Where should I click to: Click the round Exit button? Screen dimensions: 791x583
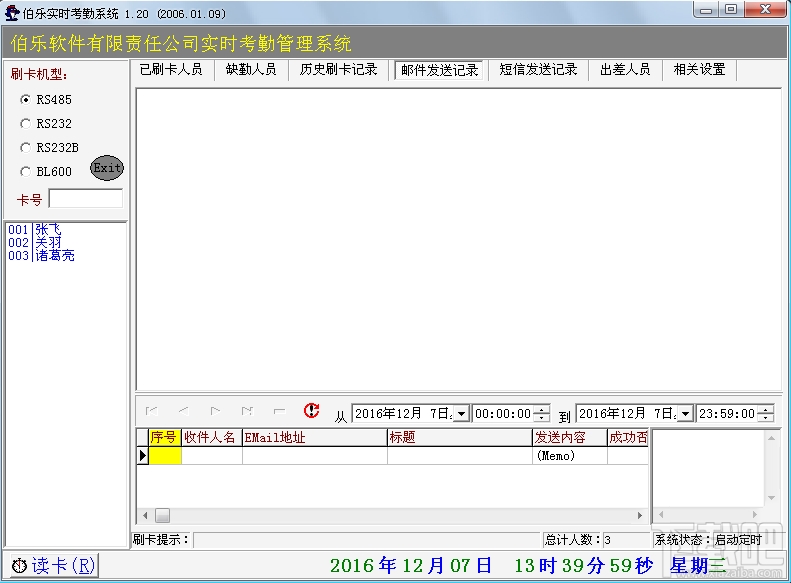point(107,168)
